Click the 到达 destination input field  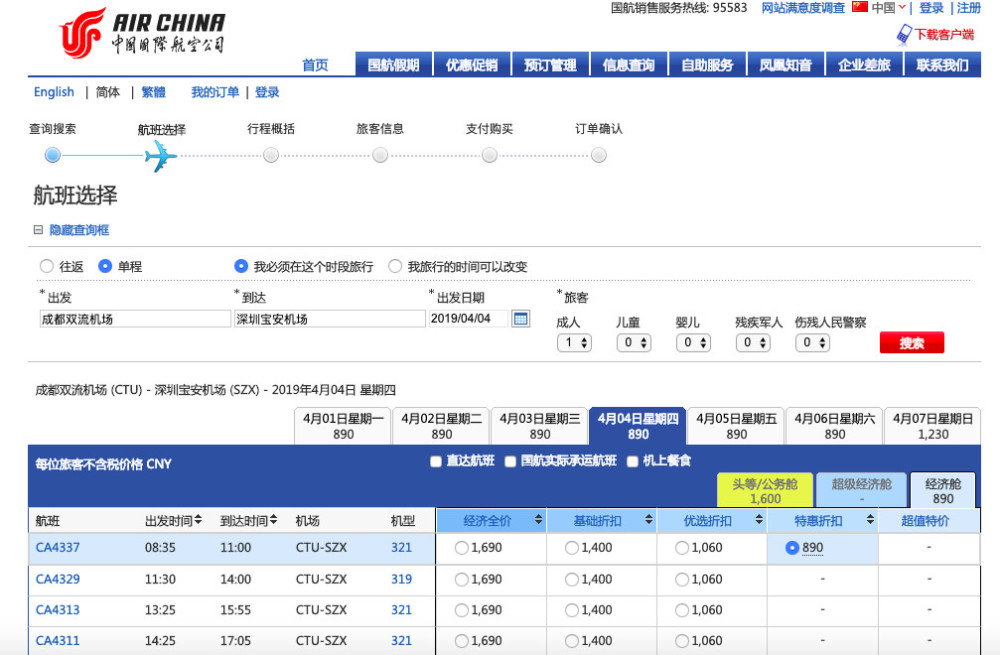tap(330, 318)
